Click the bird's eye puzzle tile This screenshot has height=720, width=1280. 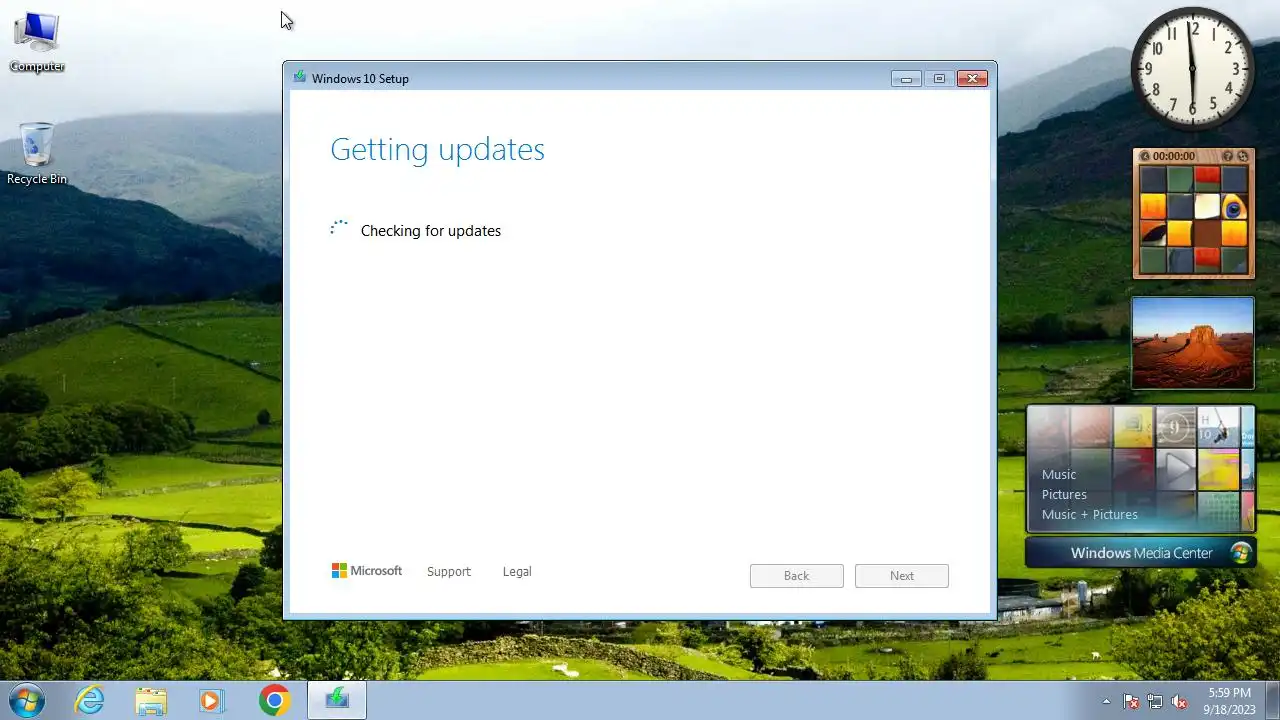[1234, 207]
